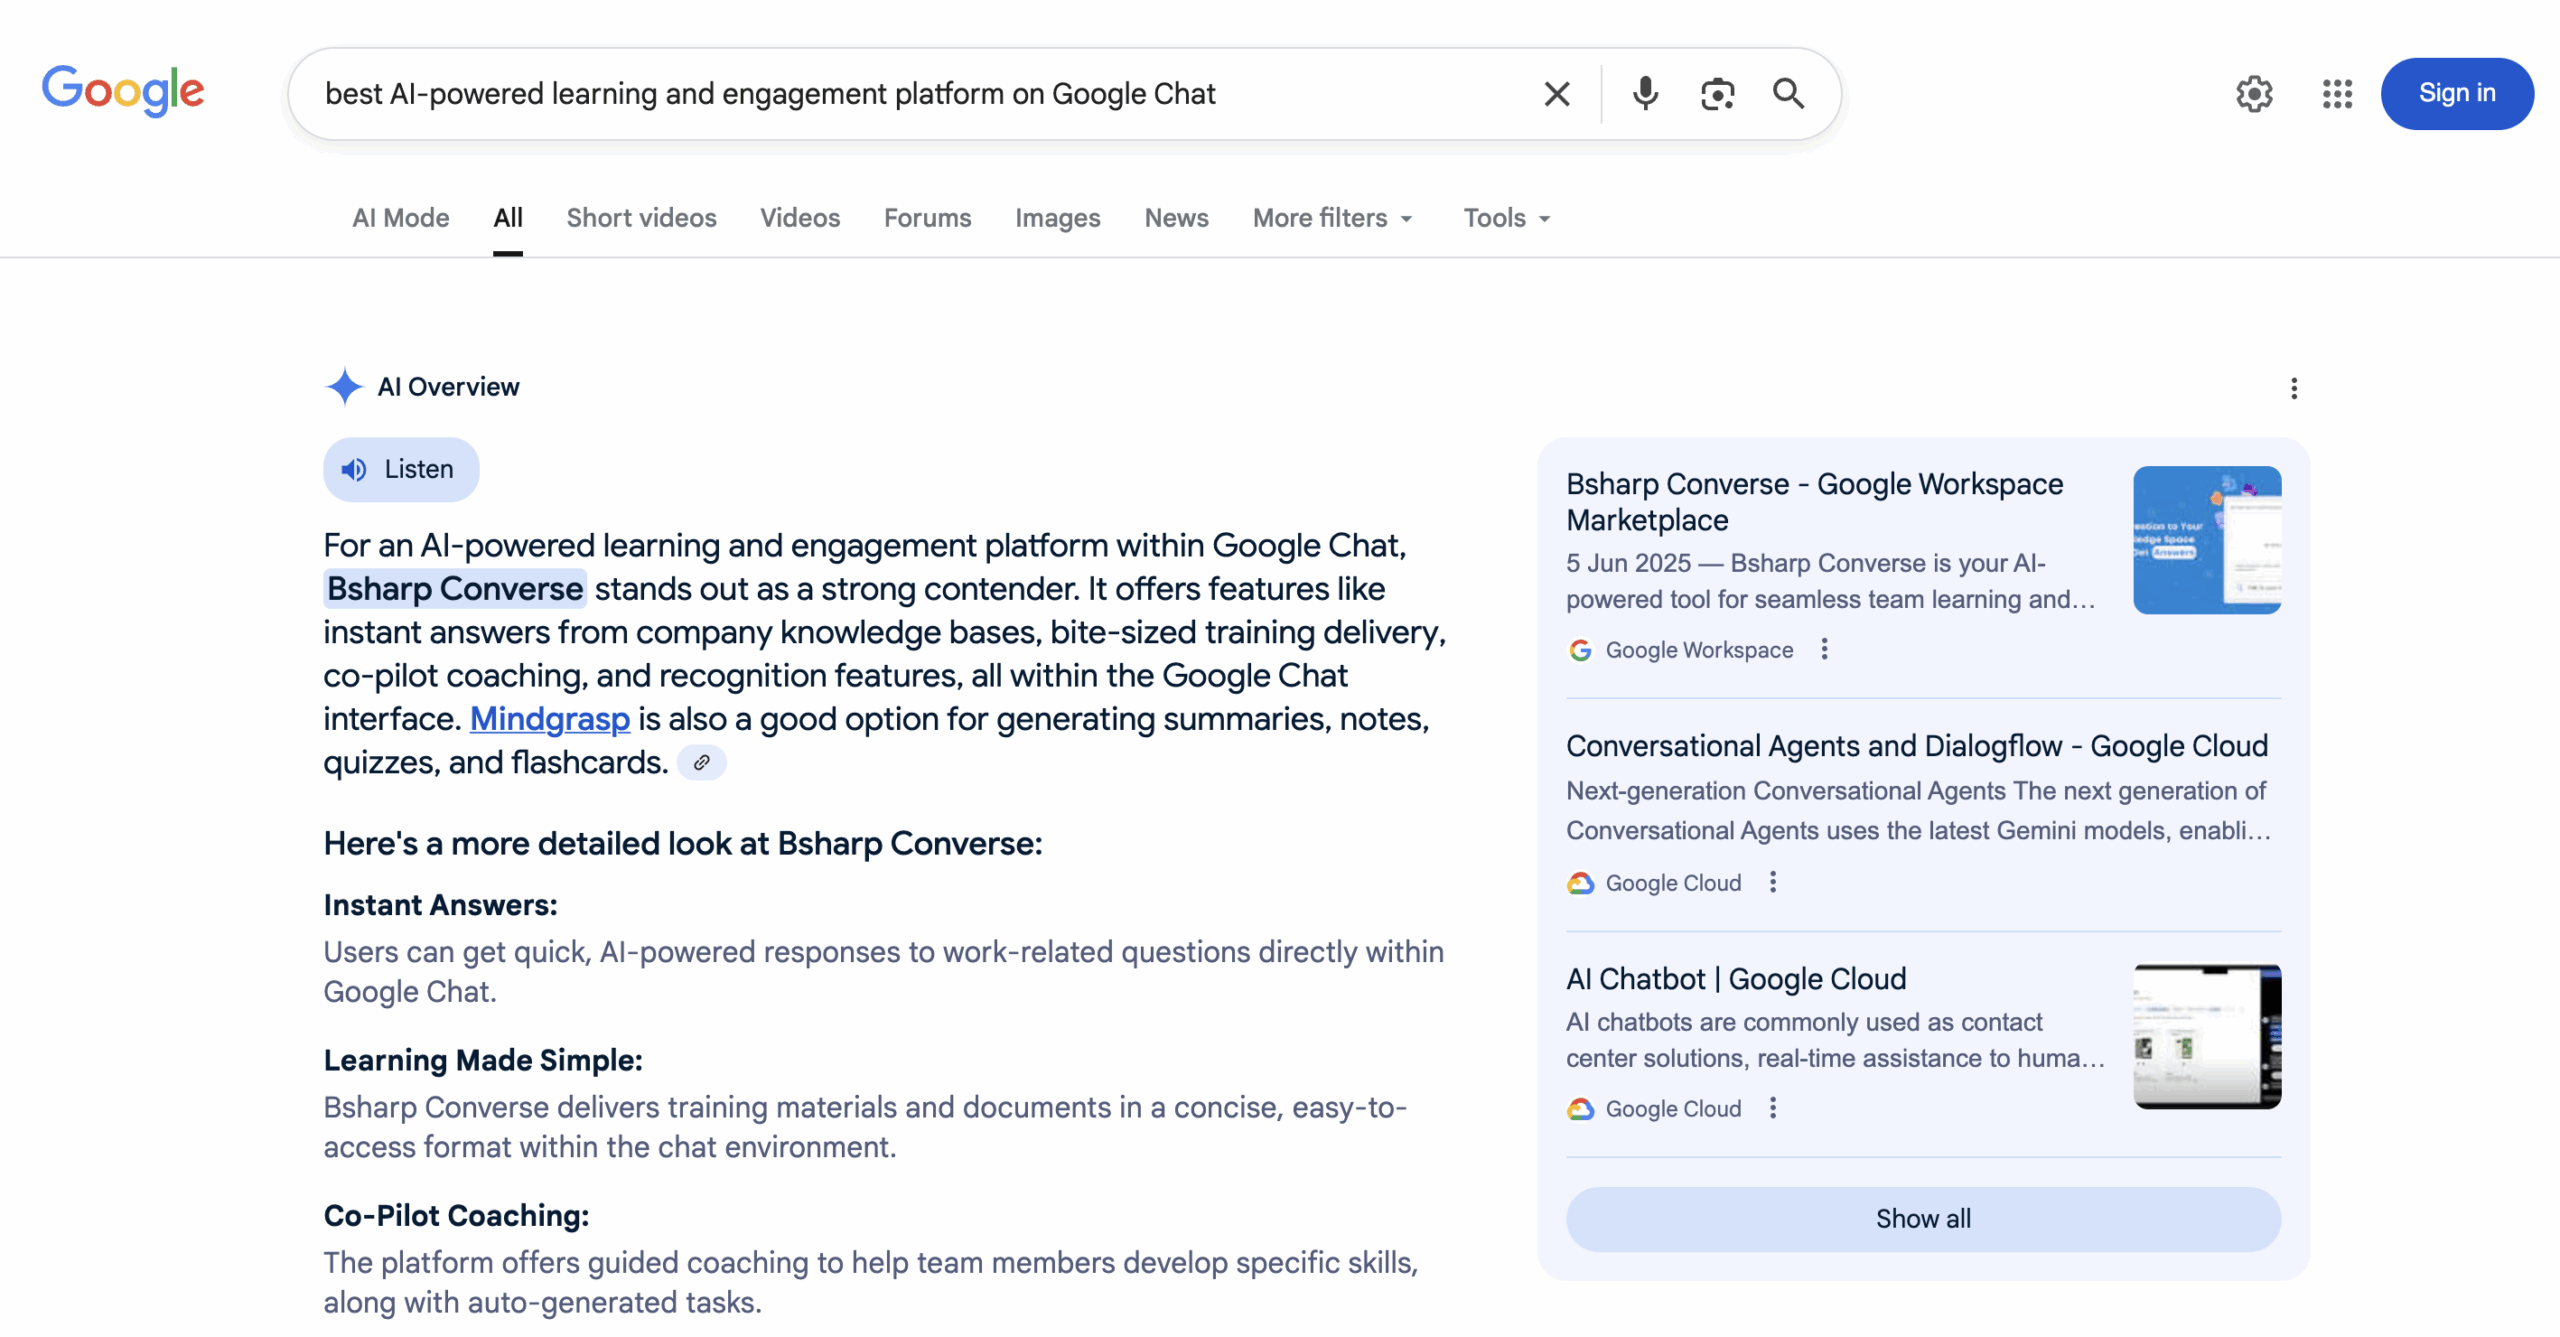This screenshot has height=1337, width=2560.
Task: Click the AI Overview label text
Action: (x=448, y=387)
